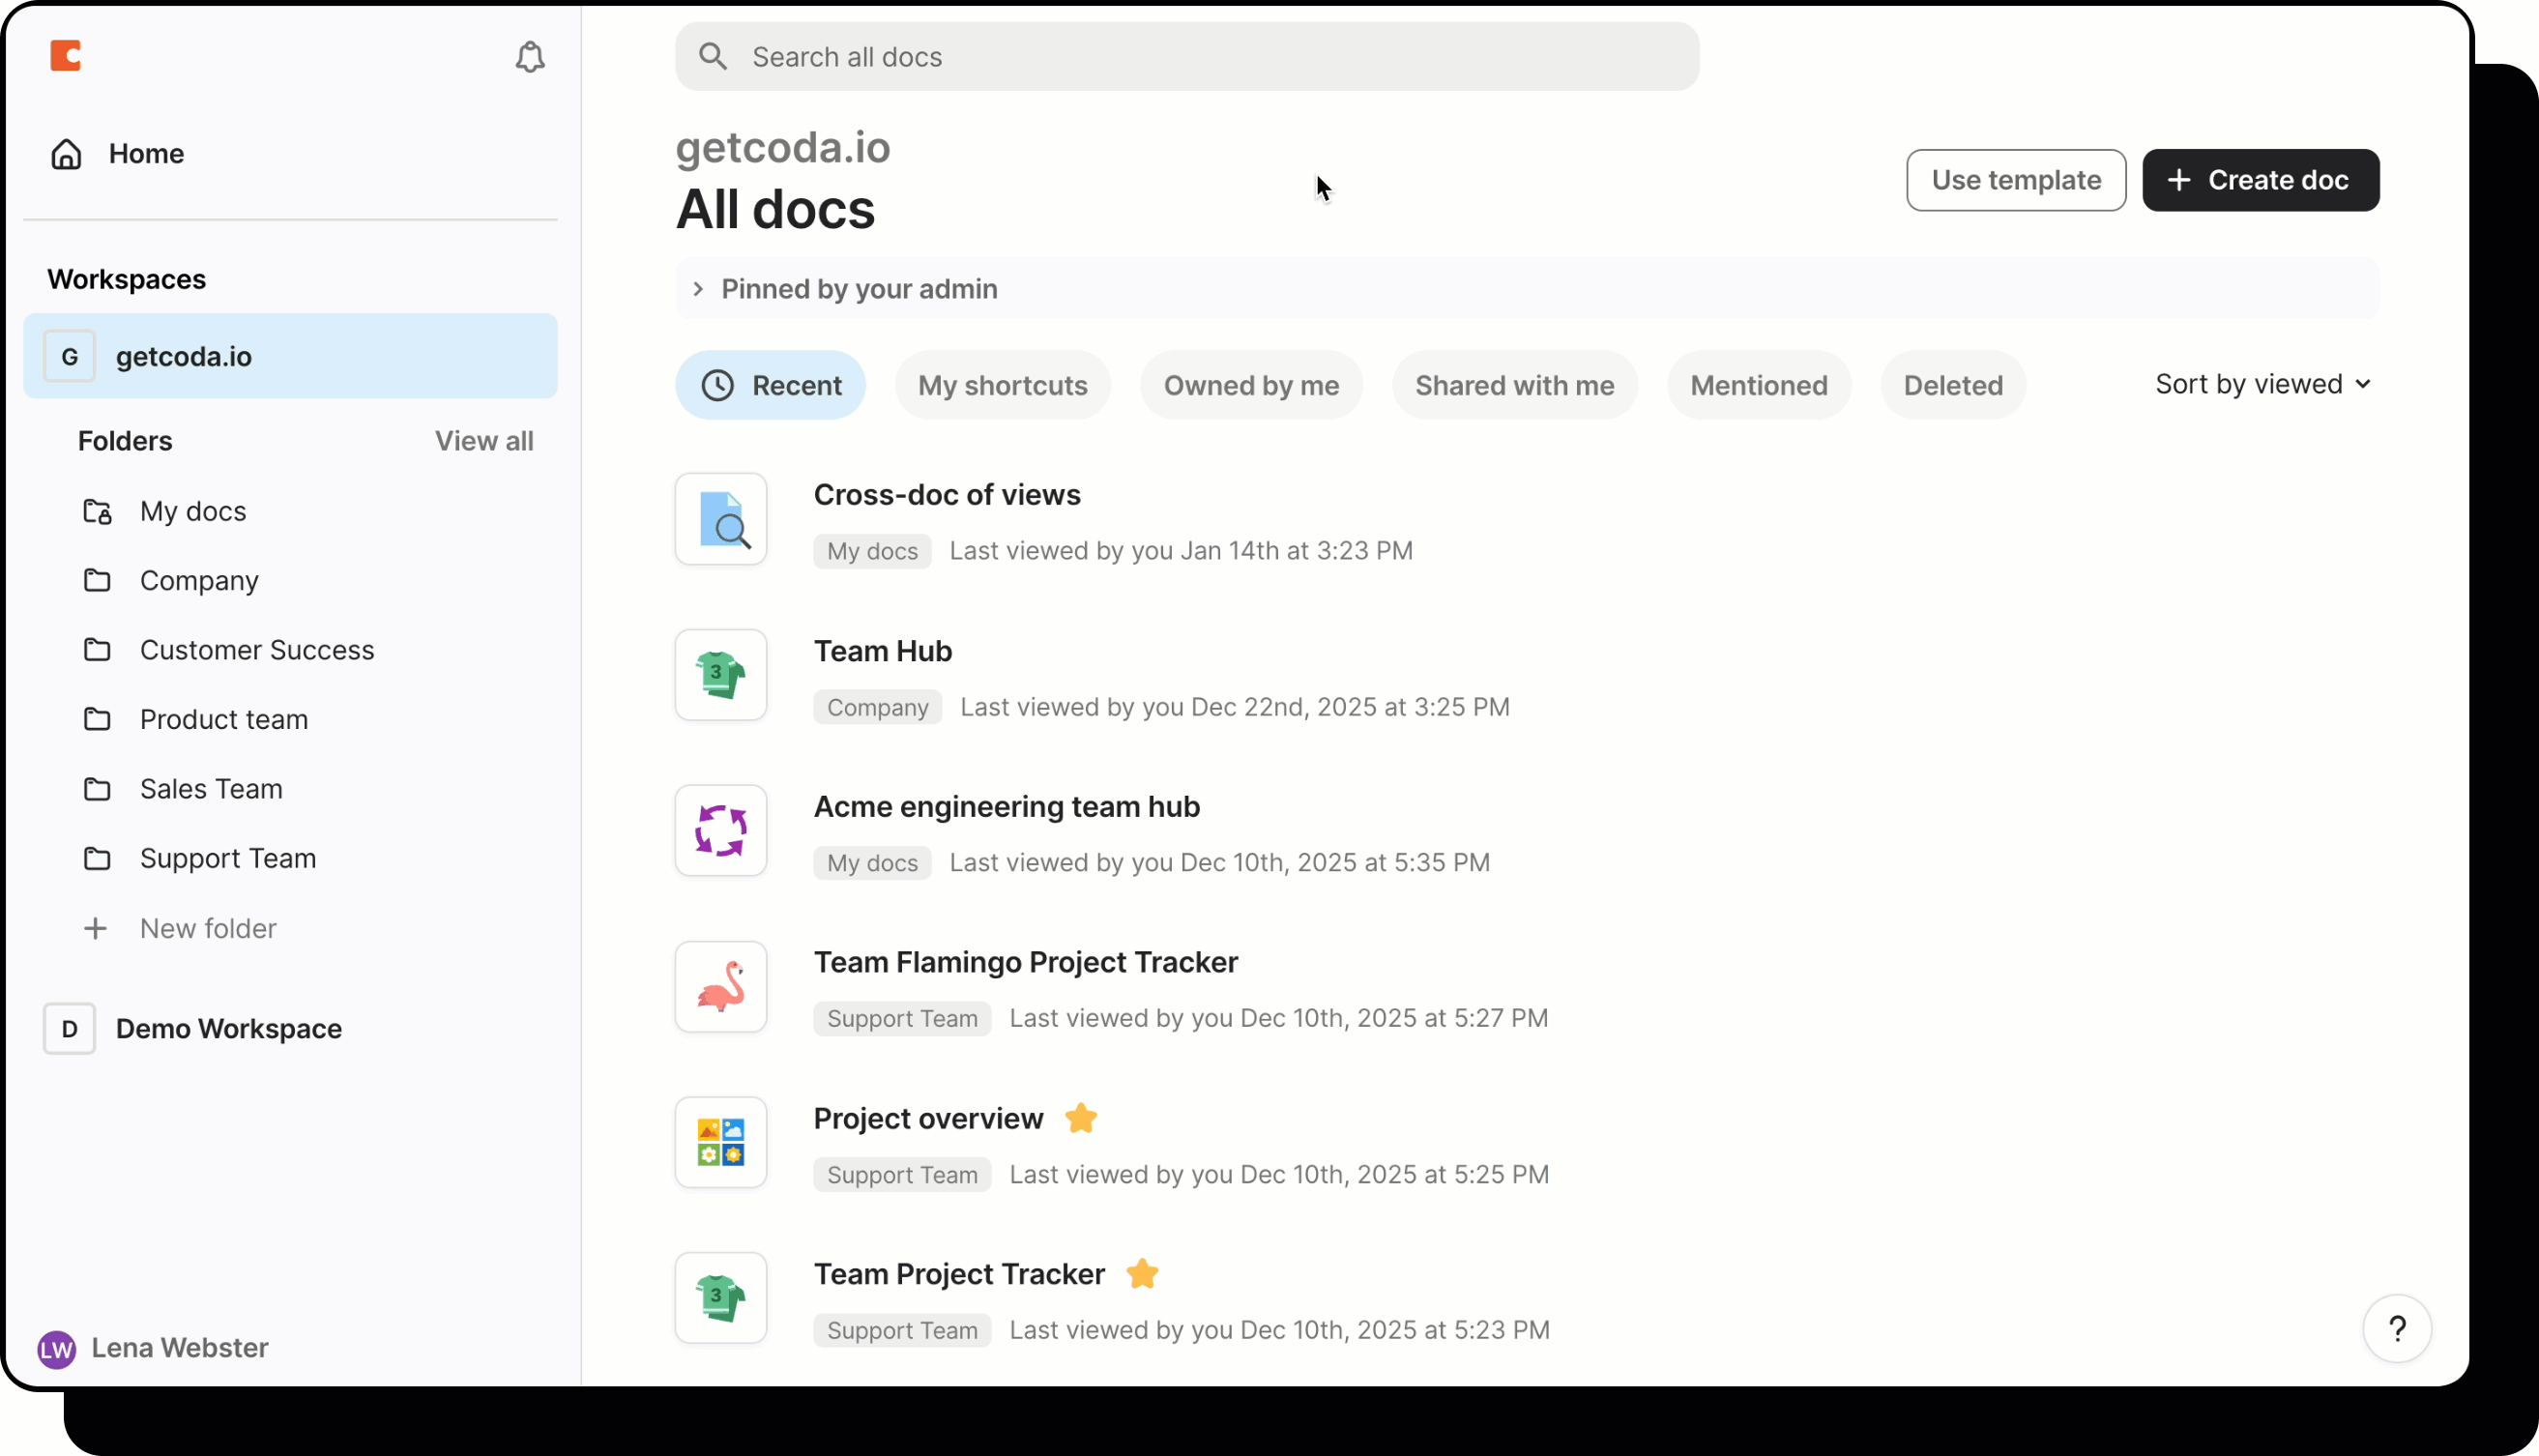Click the search magnifier icon
The width and height of the screenshot is (2539, 1456).
(x=713, y=57)
